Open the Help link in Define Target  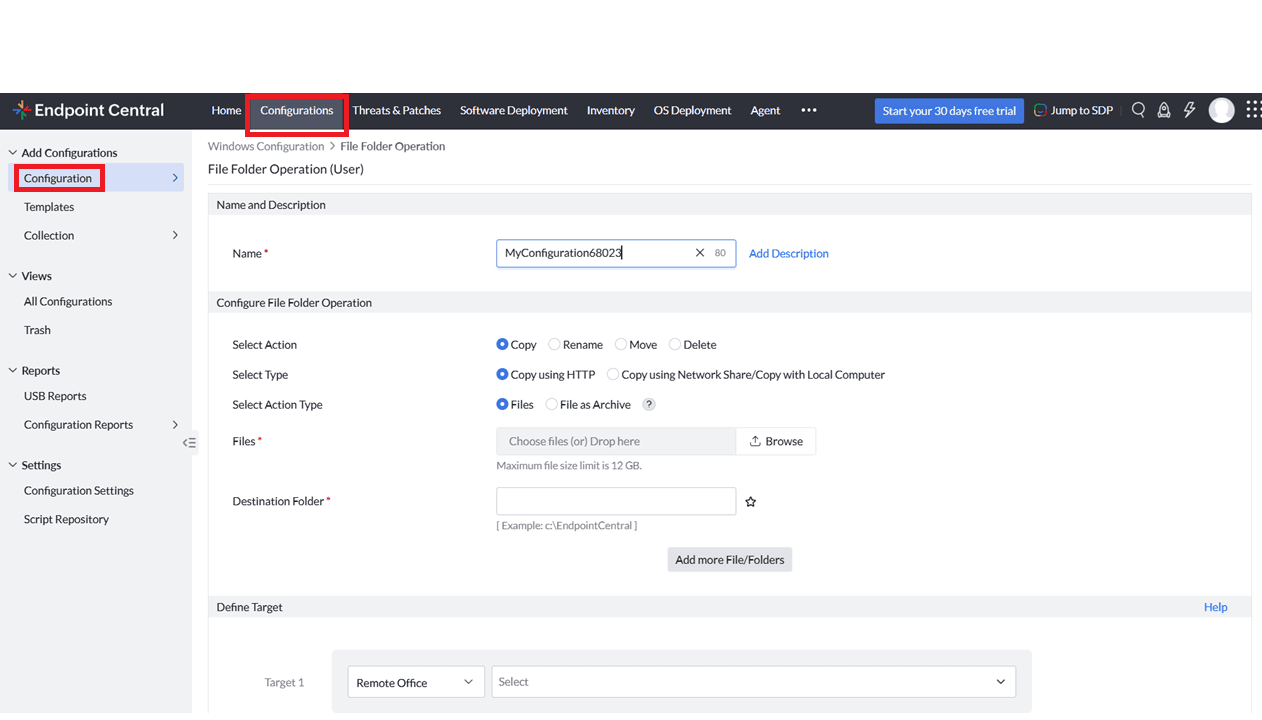pos(1215,607)
